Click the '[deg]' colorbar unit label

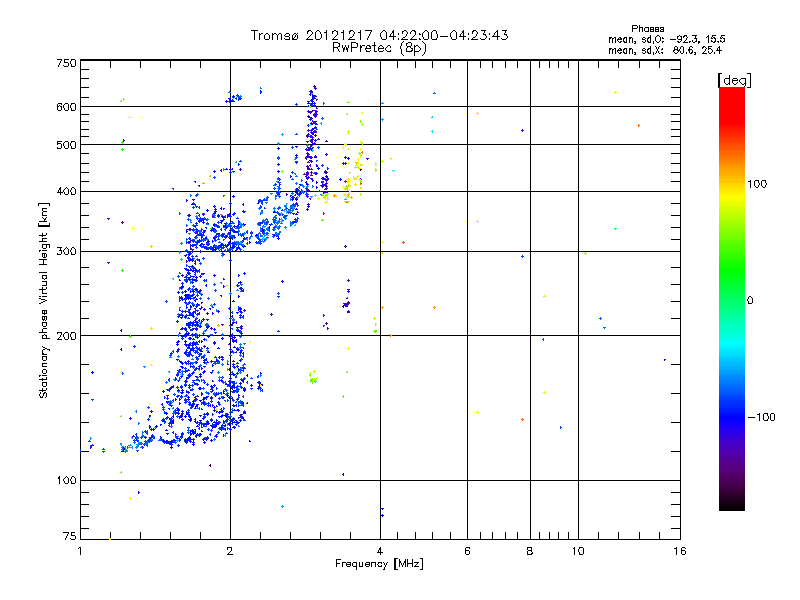click(x=734, y=80)
